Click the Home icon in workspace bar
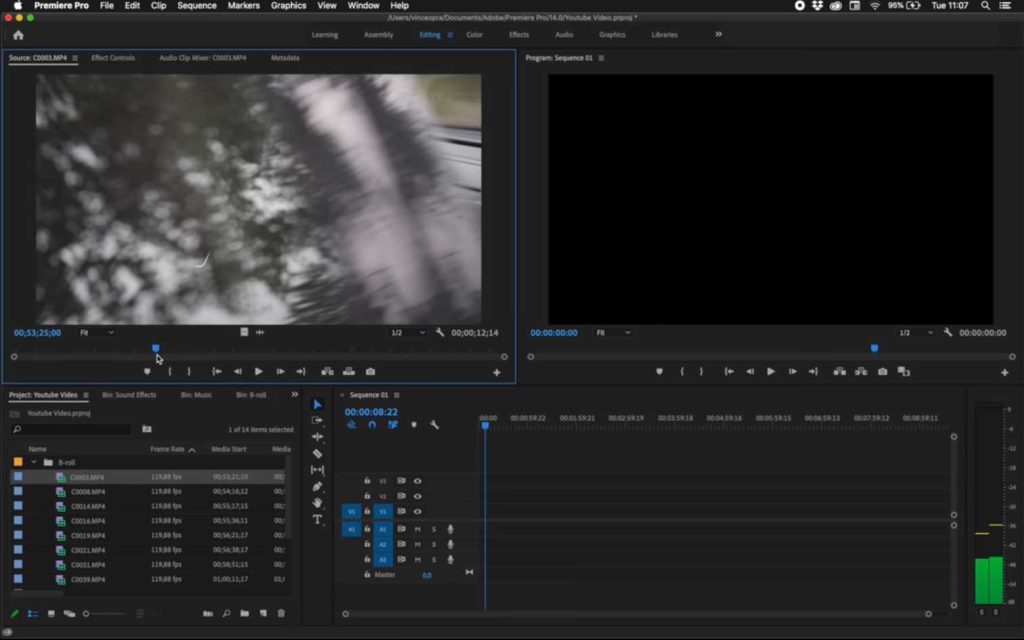 click(18, 35)
